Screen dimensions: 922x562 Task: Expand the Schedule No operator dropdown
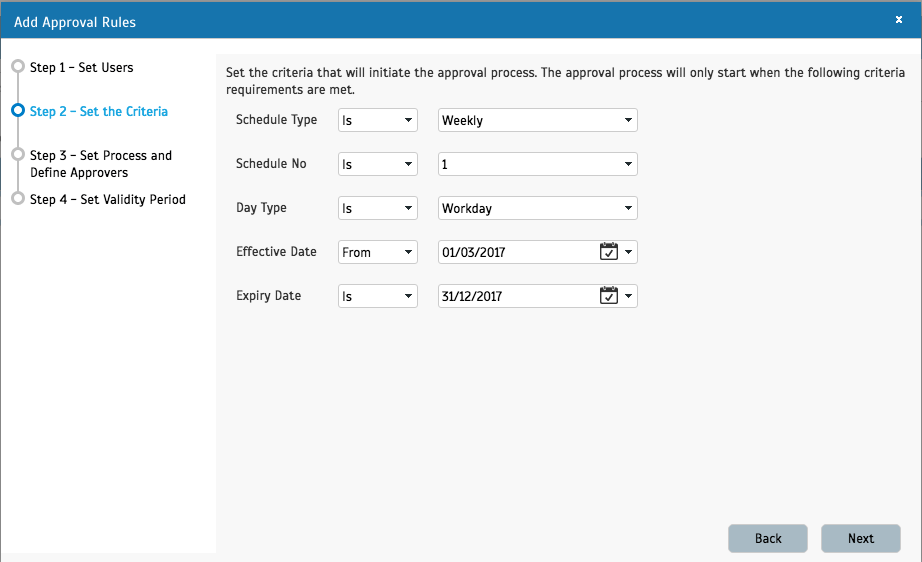tap(377, 164)
